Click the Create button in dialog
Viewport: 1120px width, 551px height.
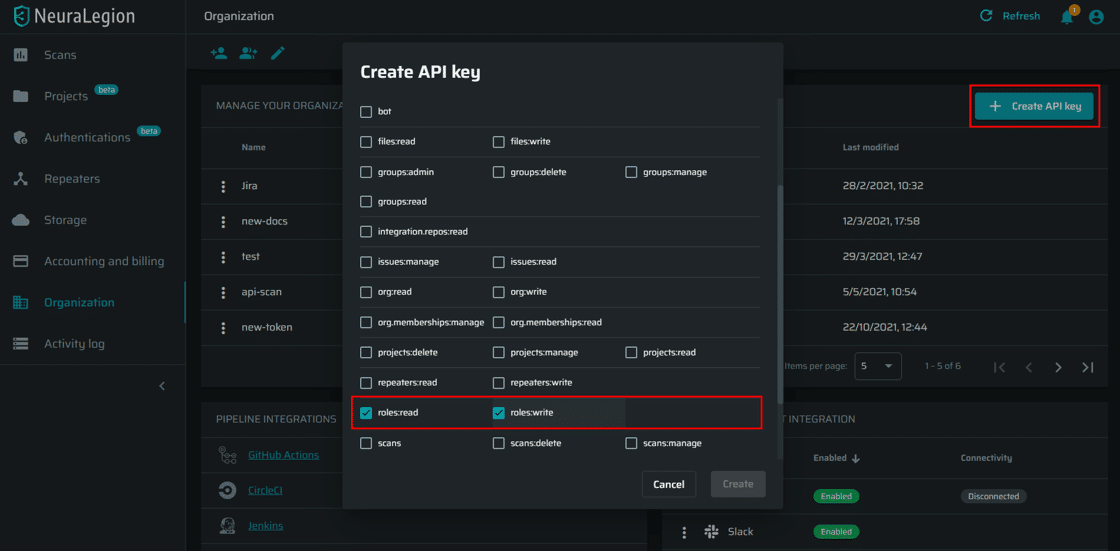[x=738, y=484]
